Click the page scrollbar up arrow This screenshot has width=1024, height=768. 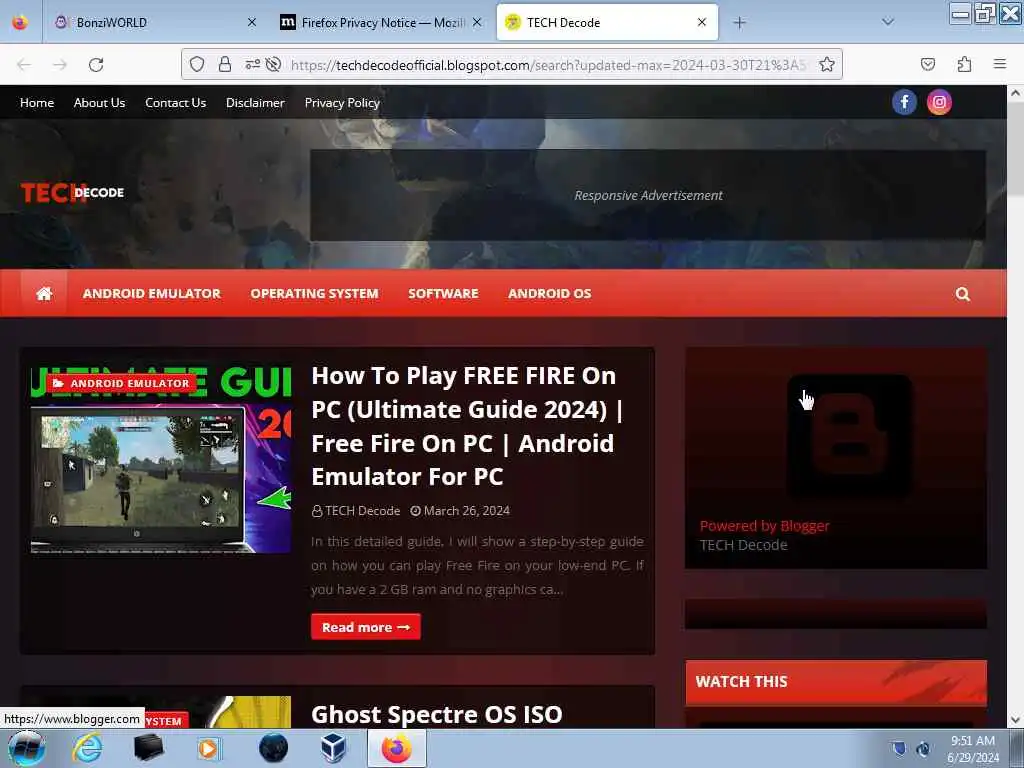click(1015, 93)
